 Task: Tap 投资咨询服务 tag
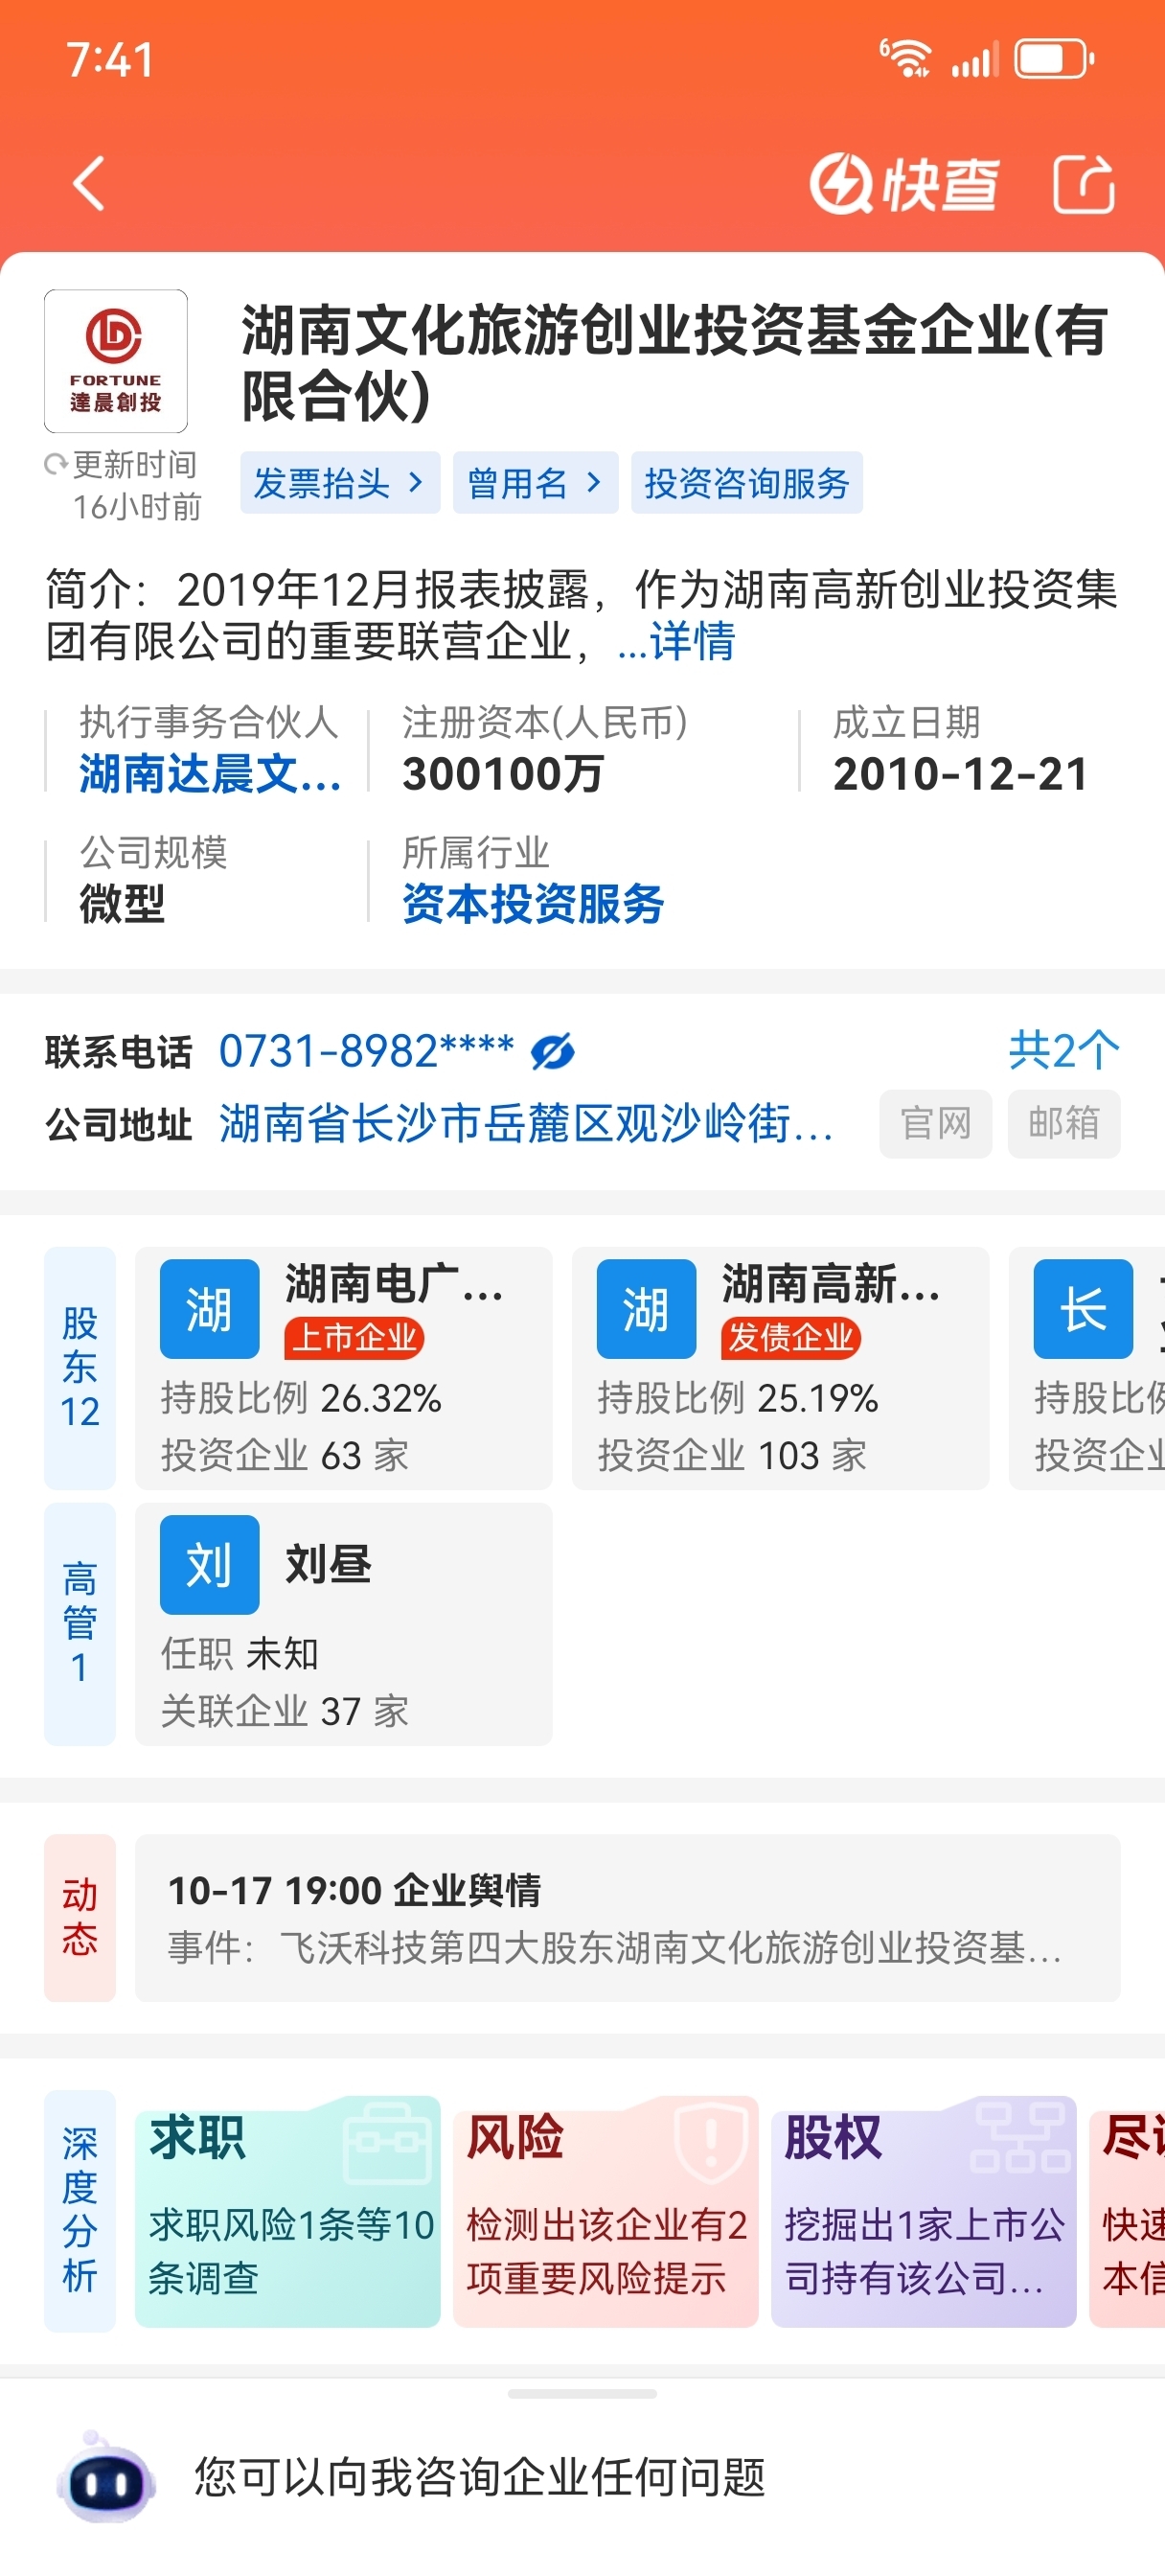(747, 483)
